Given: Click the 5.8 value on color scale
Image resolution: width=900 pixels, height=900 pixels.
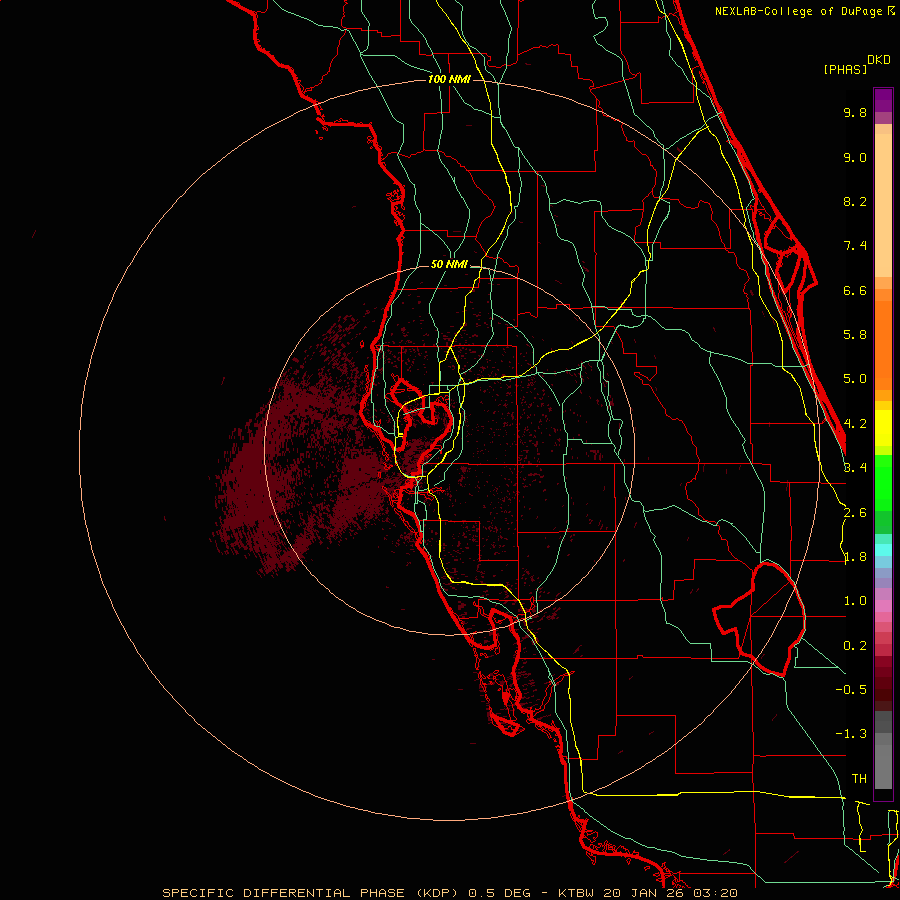Looking at the screenshot, I should (x=855, y=335).
